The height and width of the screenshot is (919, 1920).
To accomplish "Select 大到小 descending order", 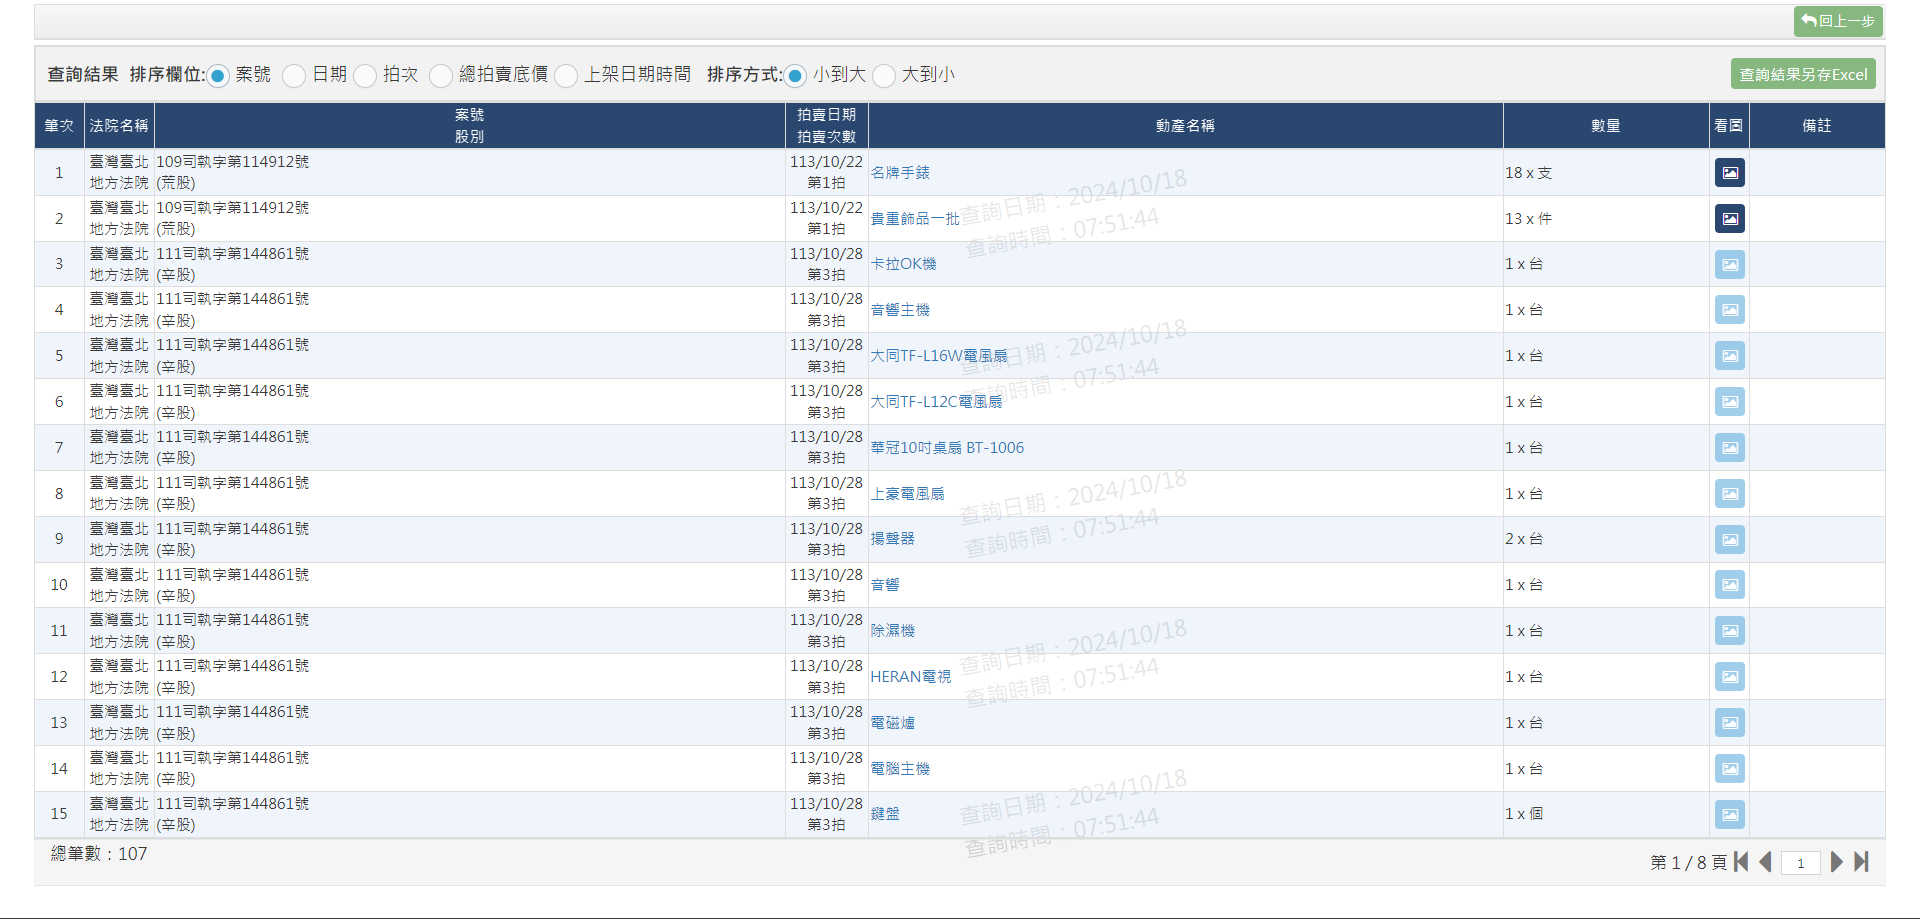I will point(884,76).
